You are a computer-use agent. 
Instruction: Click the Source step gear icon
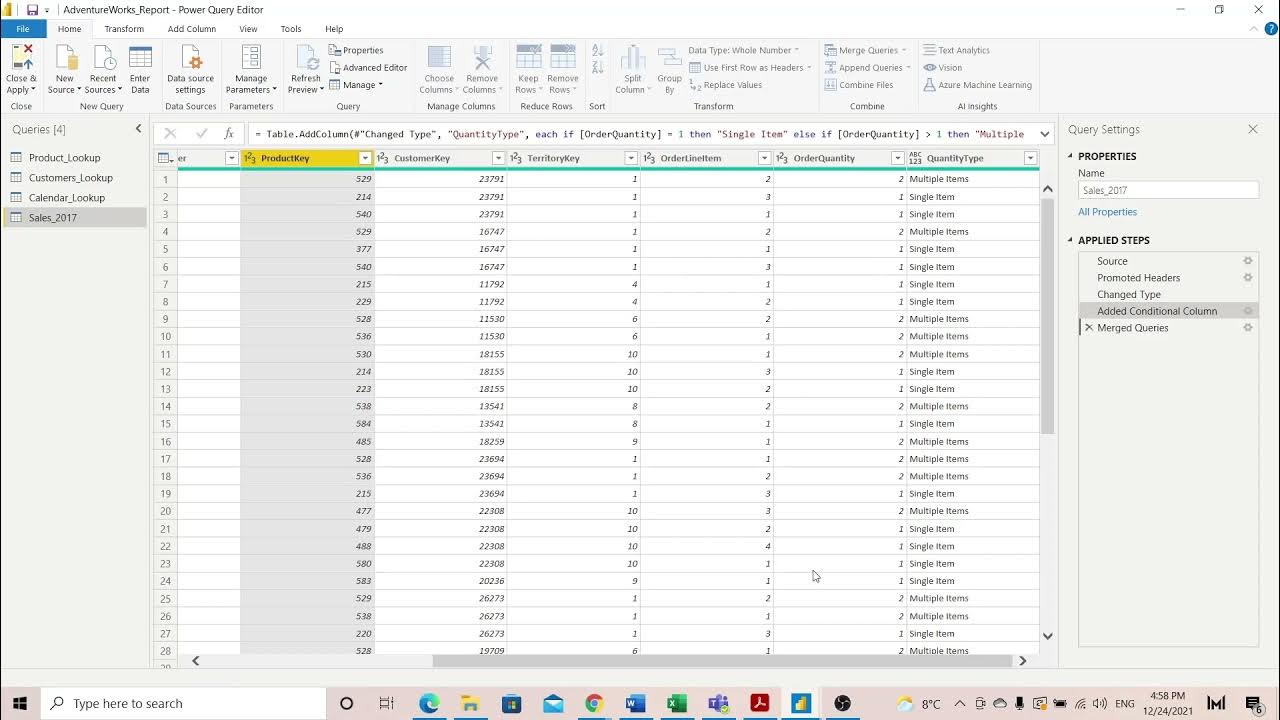pos(1247,261)
